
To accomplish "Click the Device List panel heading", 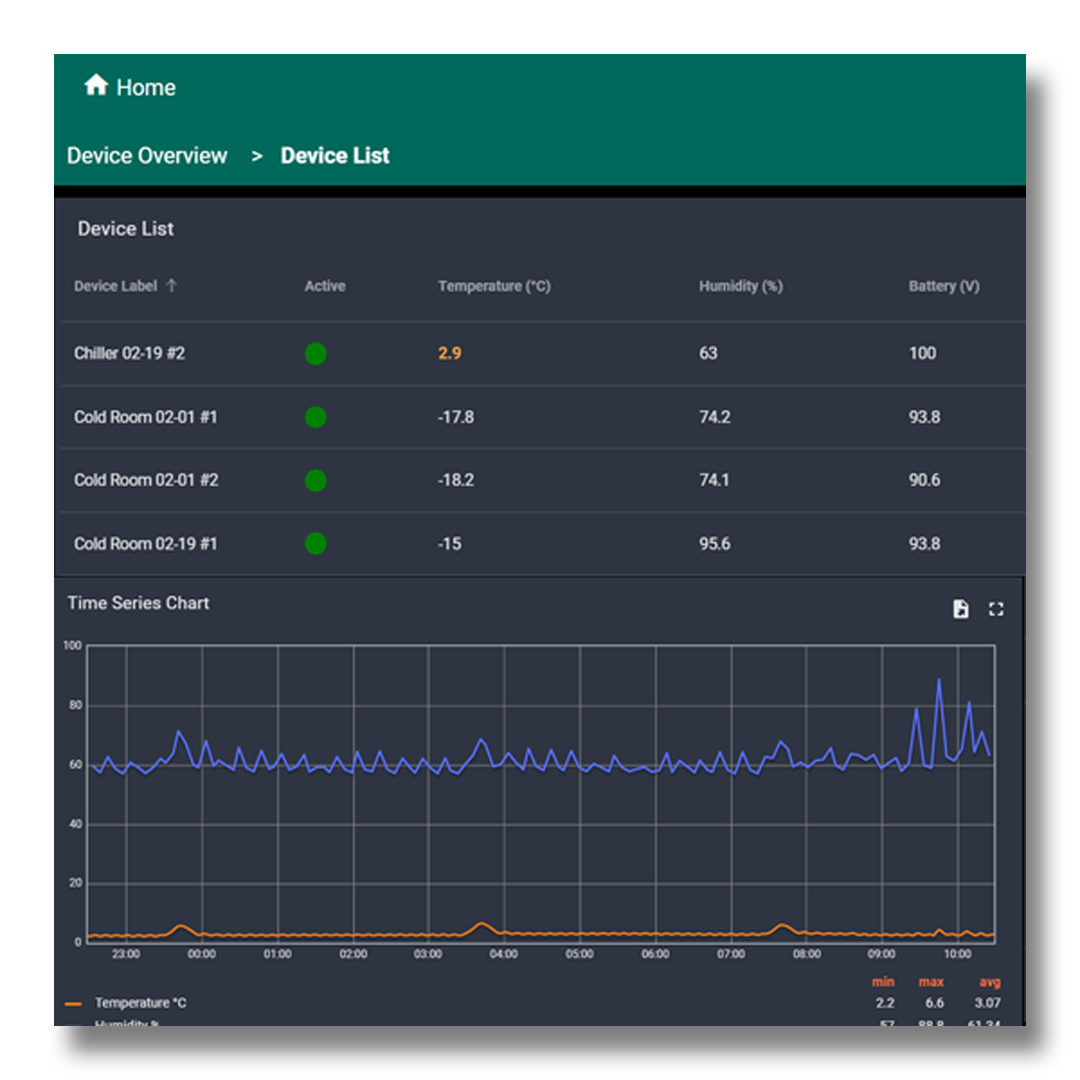I will tap(125, 229).
